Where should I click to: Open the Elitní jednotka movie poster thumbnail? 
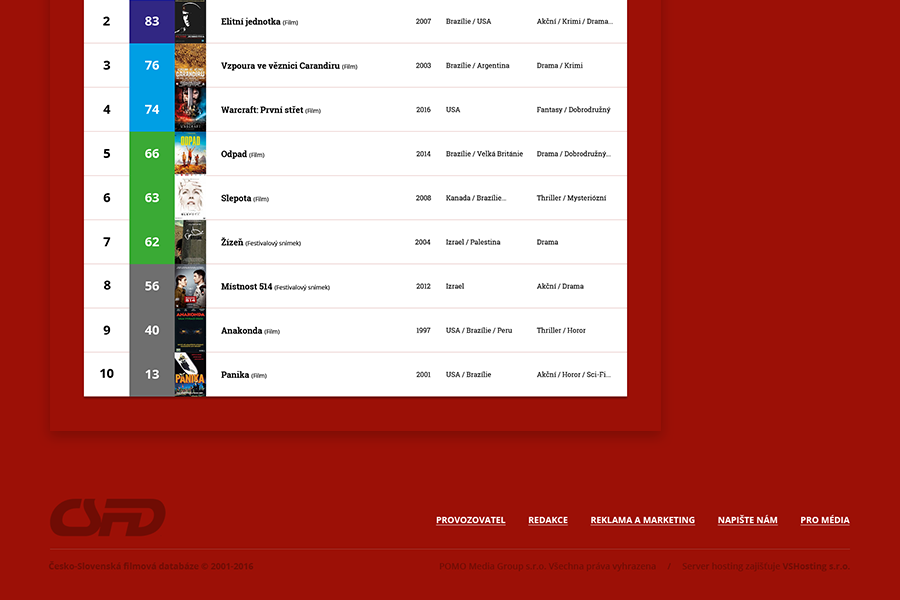(x=190, y=21)
